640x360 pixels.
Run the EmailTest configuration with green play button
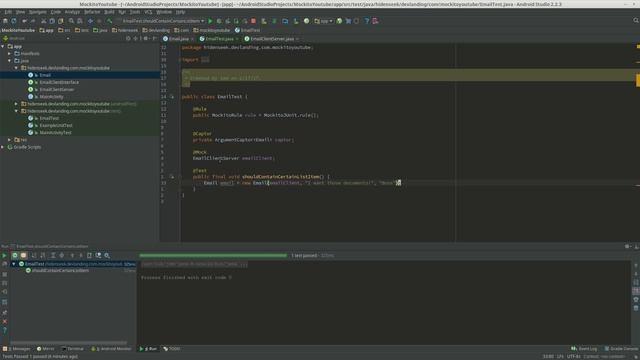[x=210, y=21]
